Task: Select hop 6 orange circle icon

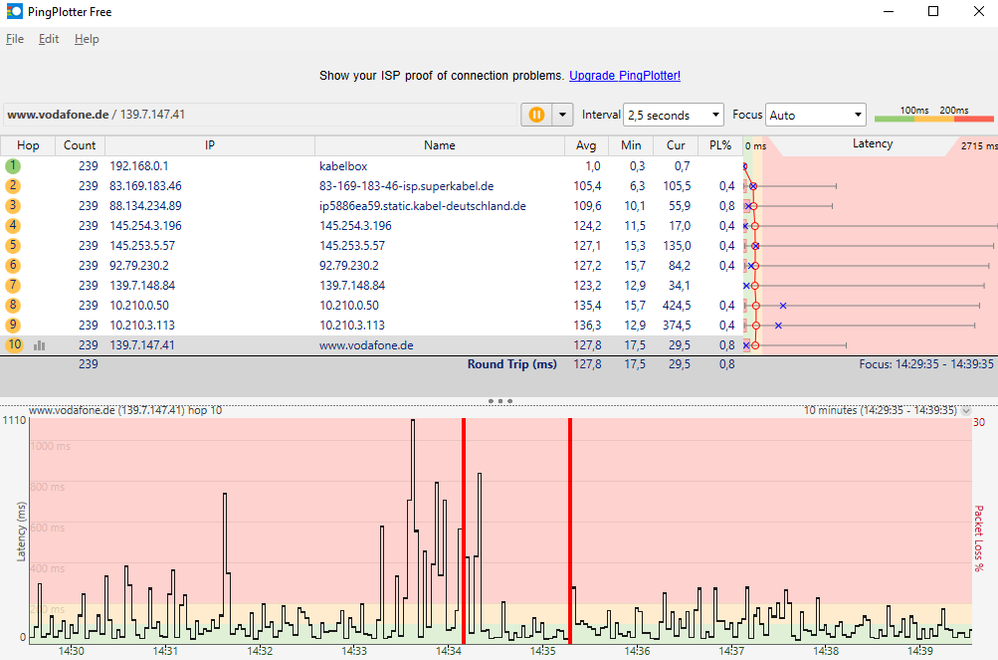Action: [x=13, y=265]
